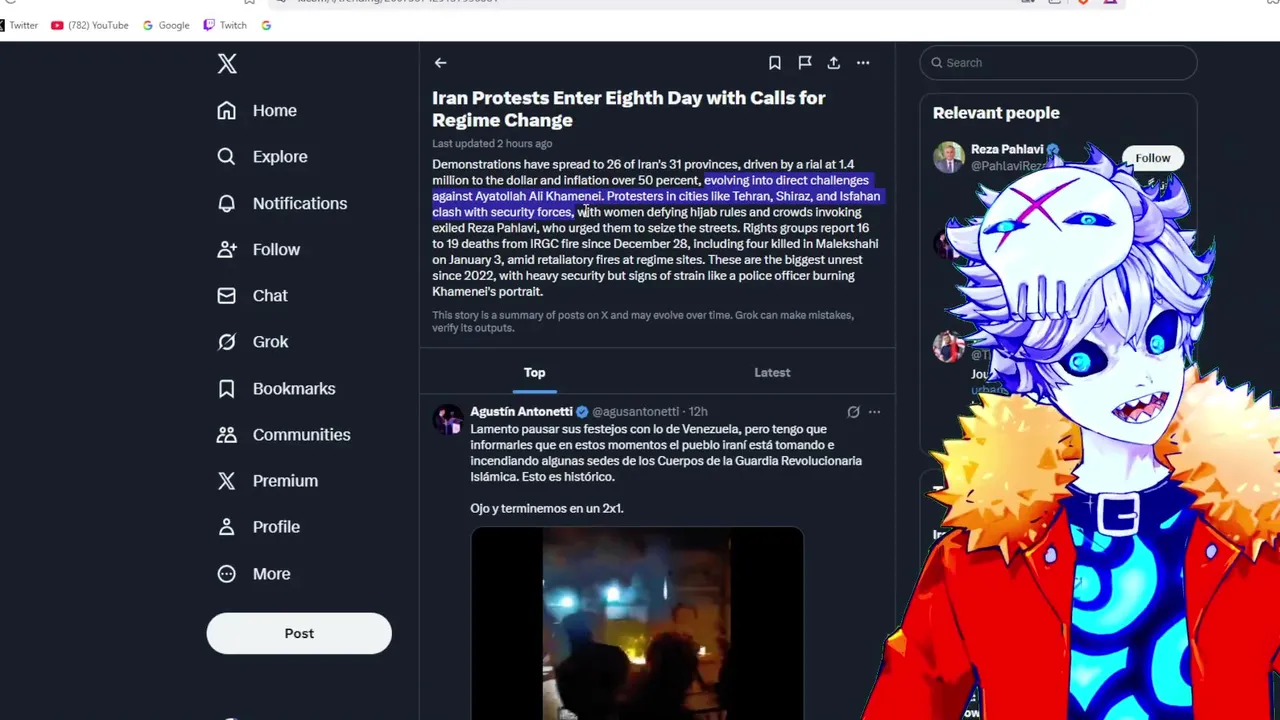Share the story via upload icon
The height and width of the screenshot is (720, 1280).
(833, 63)
